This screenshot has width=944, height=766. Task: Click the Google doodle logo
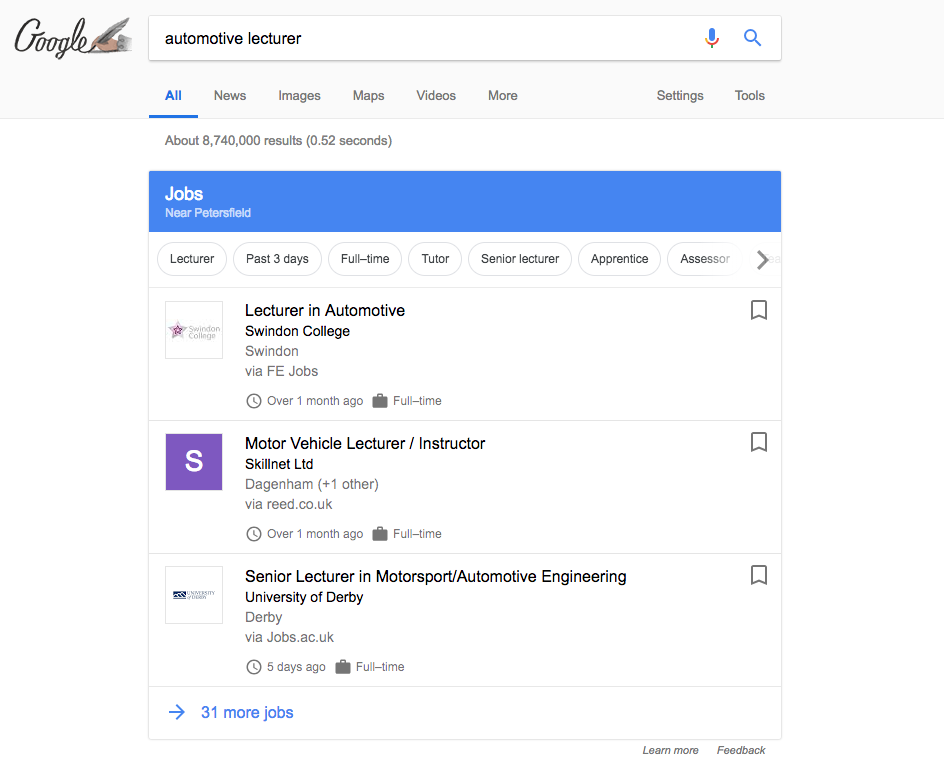click(73, 38)
